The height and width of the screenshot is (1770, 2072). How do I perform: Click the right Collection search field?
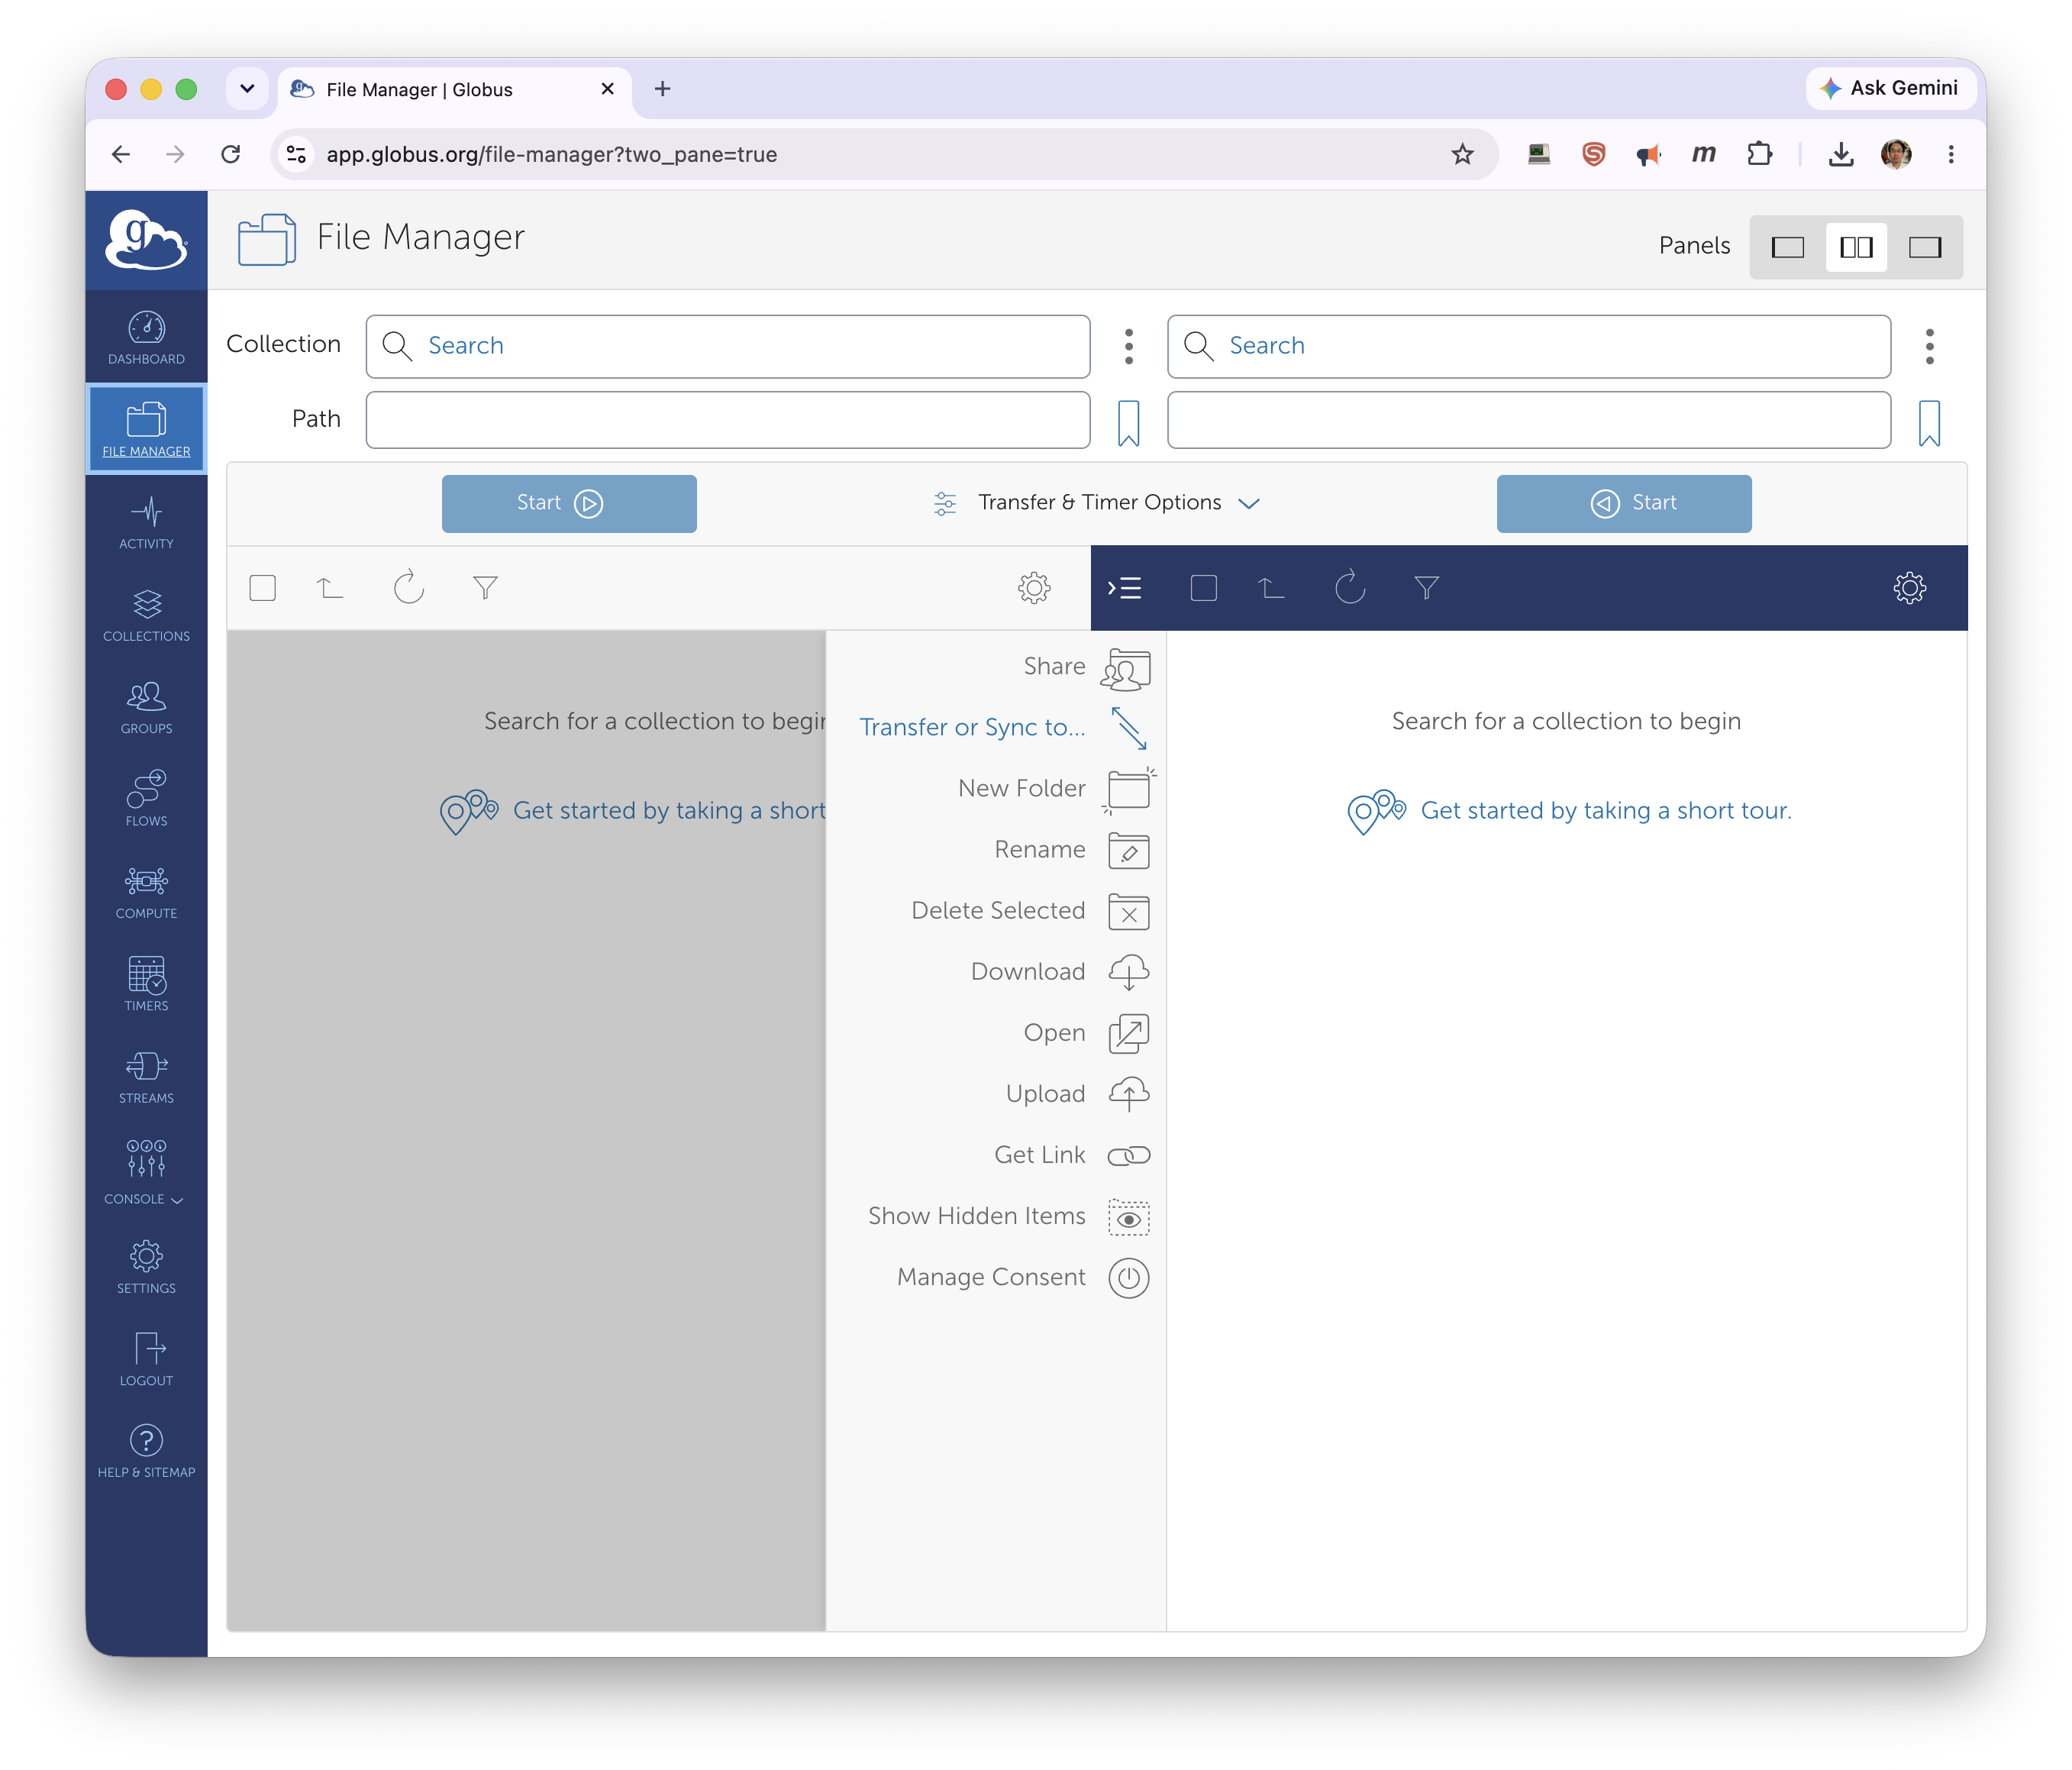(1529, 346)
